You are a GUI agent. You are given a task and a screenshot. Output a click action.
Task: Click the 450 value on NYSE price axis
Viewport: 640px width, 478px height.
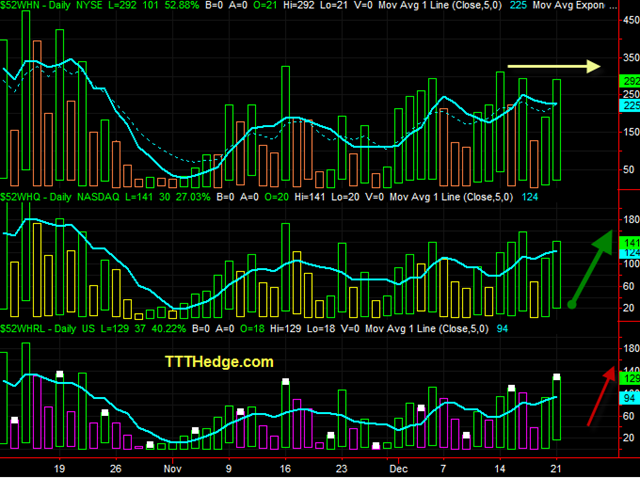point(631,20)
